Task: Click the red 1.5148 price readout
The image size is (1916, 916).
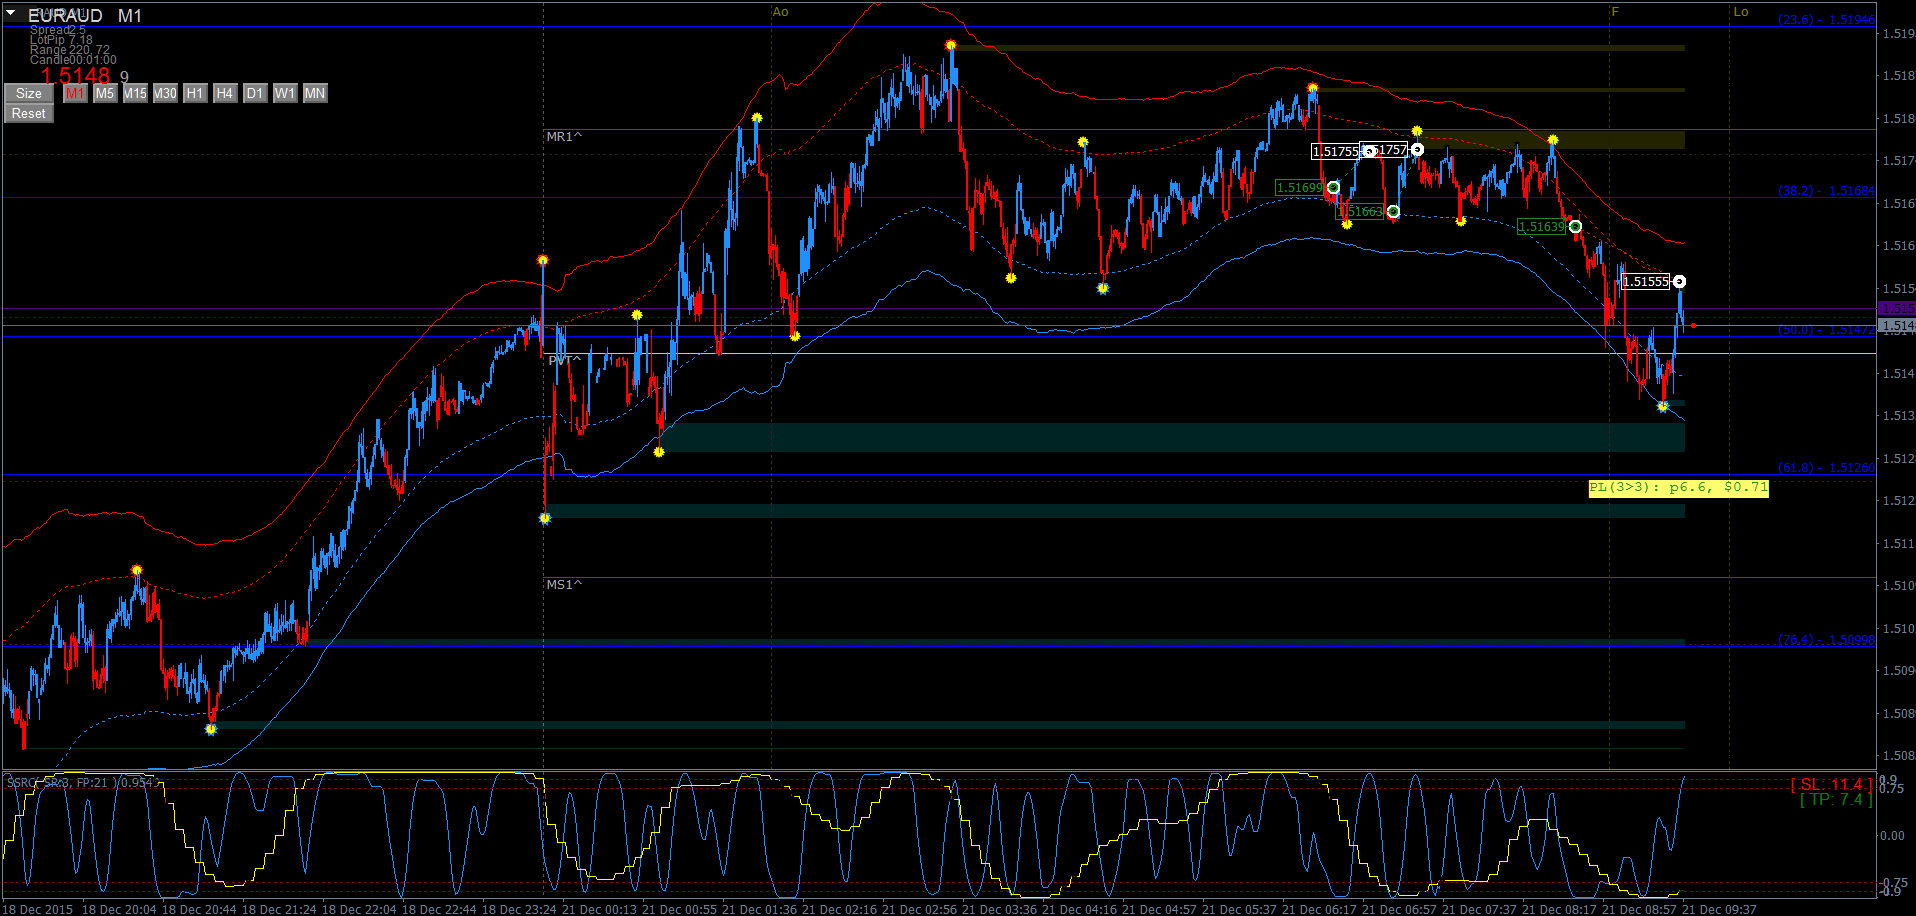Action: [x=76, y=76]
